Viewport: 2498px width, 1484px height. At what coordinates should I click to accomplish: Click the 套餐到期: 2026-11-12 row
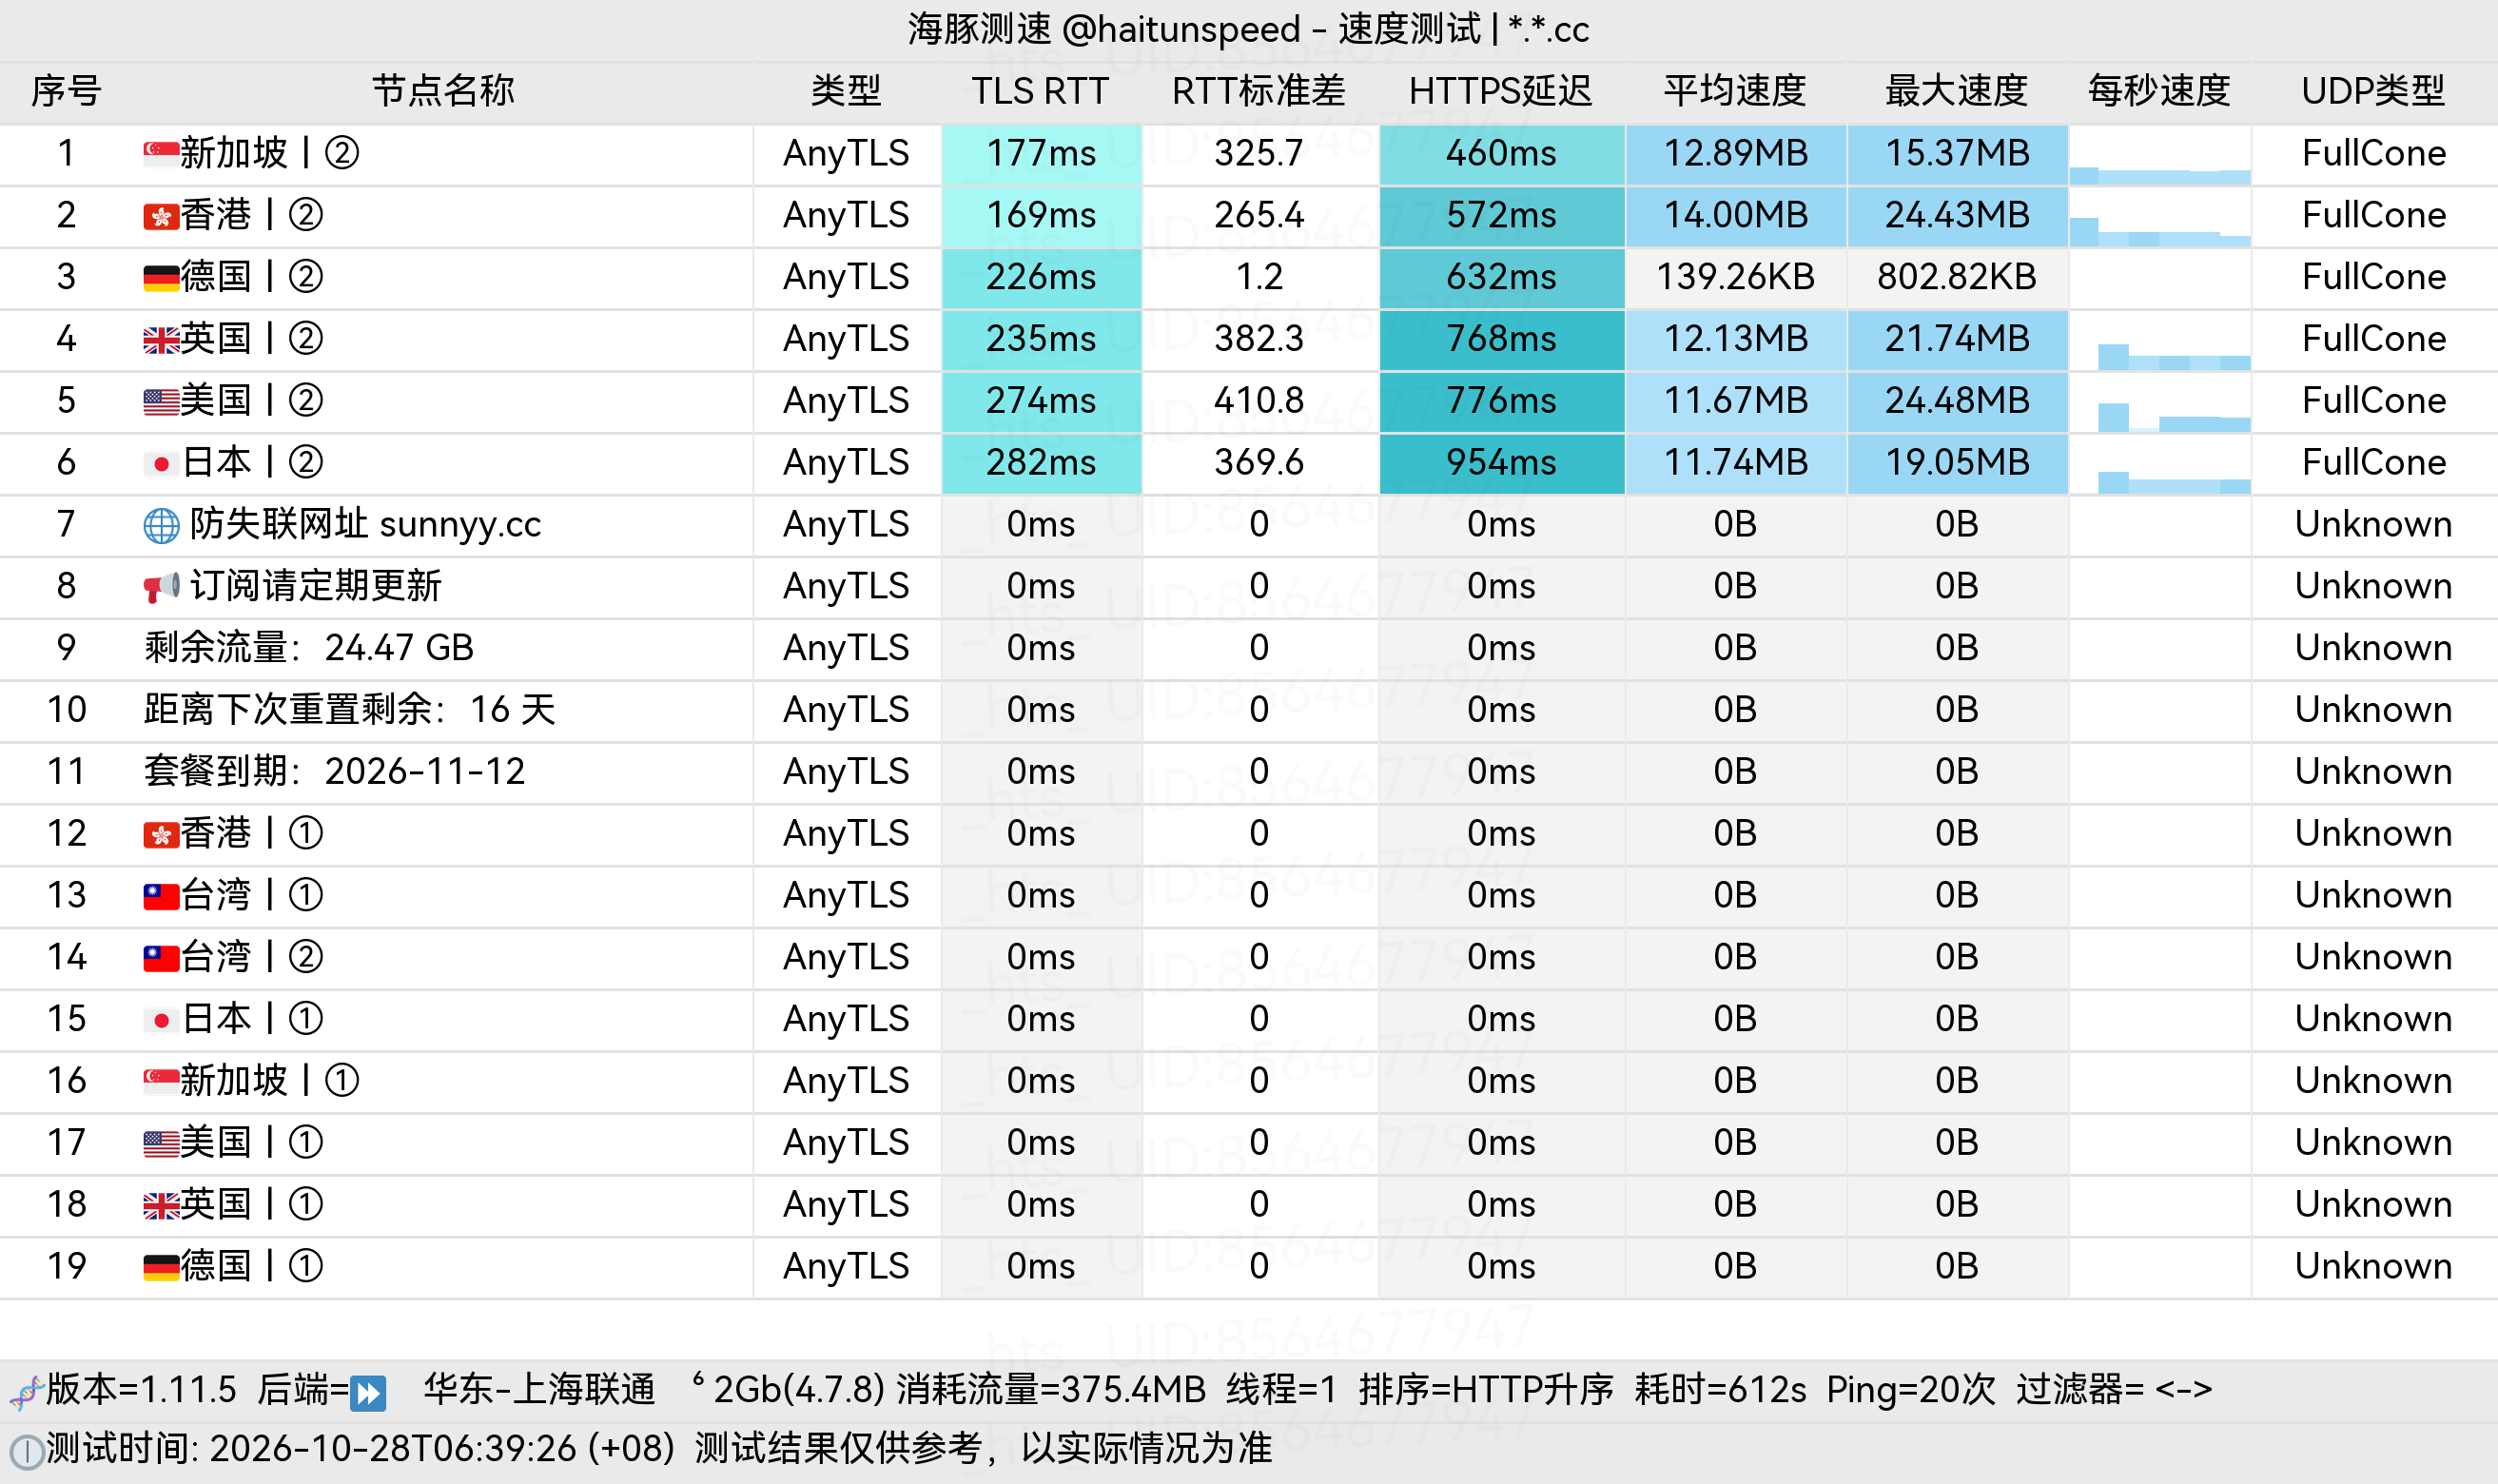click(1249, 772)
